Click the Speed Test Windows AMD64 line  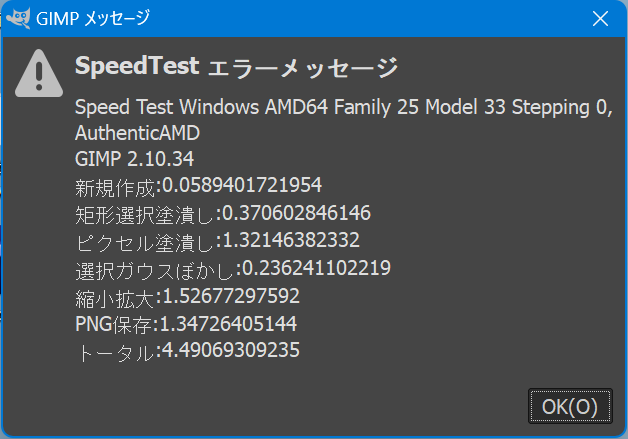click(344, 107)
